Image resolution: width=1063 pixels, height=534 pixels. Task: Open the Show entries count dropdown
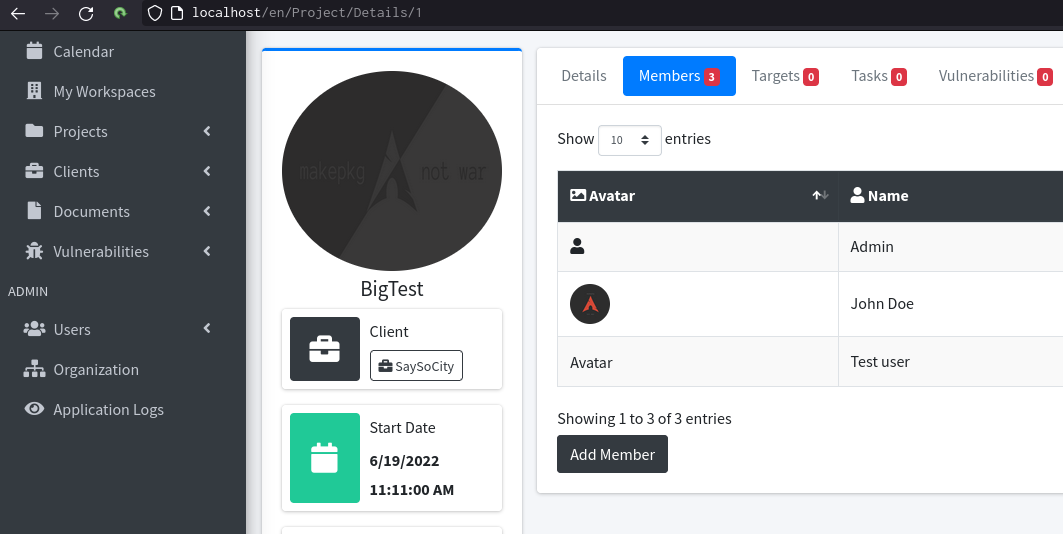tap(629, 140)
